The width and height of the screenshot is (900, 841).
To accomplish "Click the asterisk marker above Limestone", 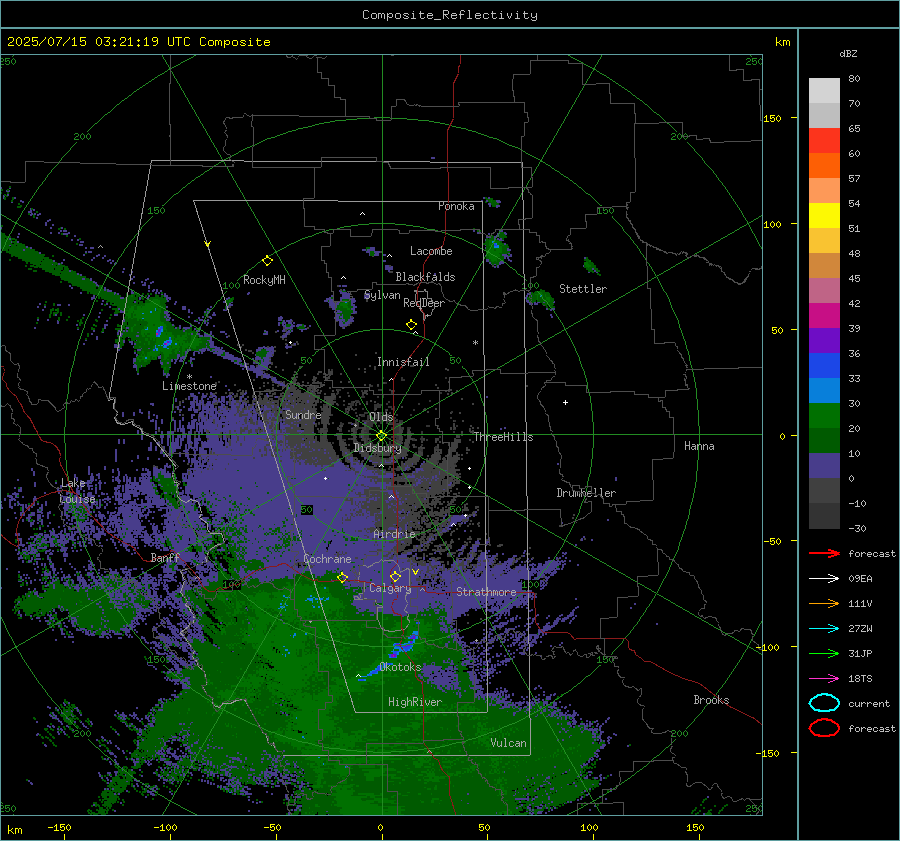I will 189,377.
